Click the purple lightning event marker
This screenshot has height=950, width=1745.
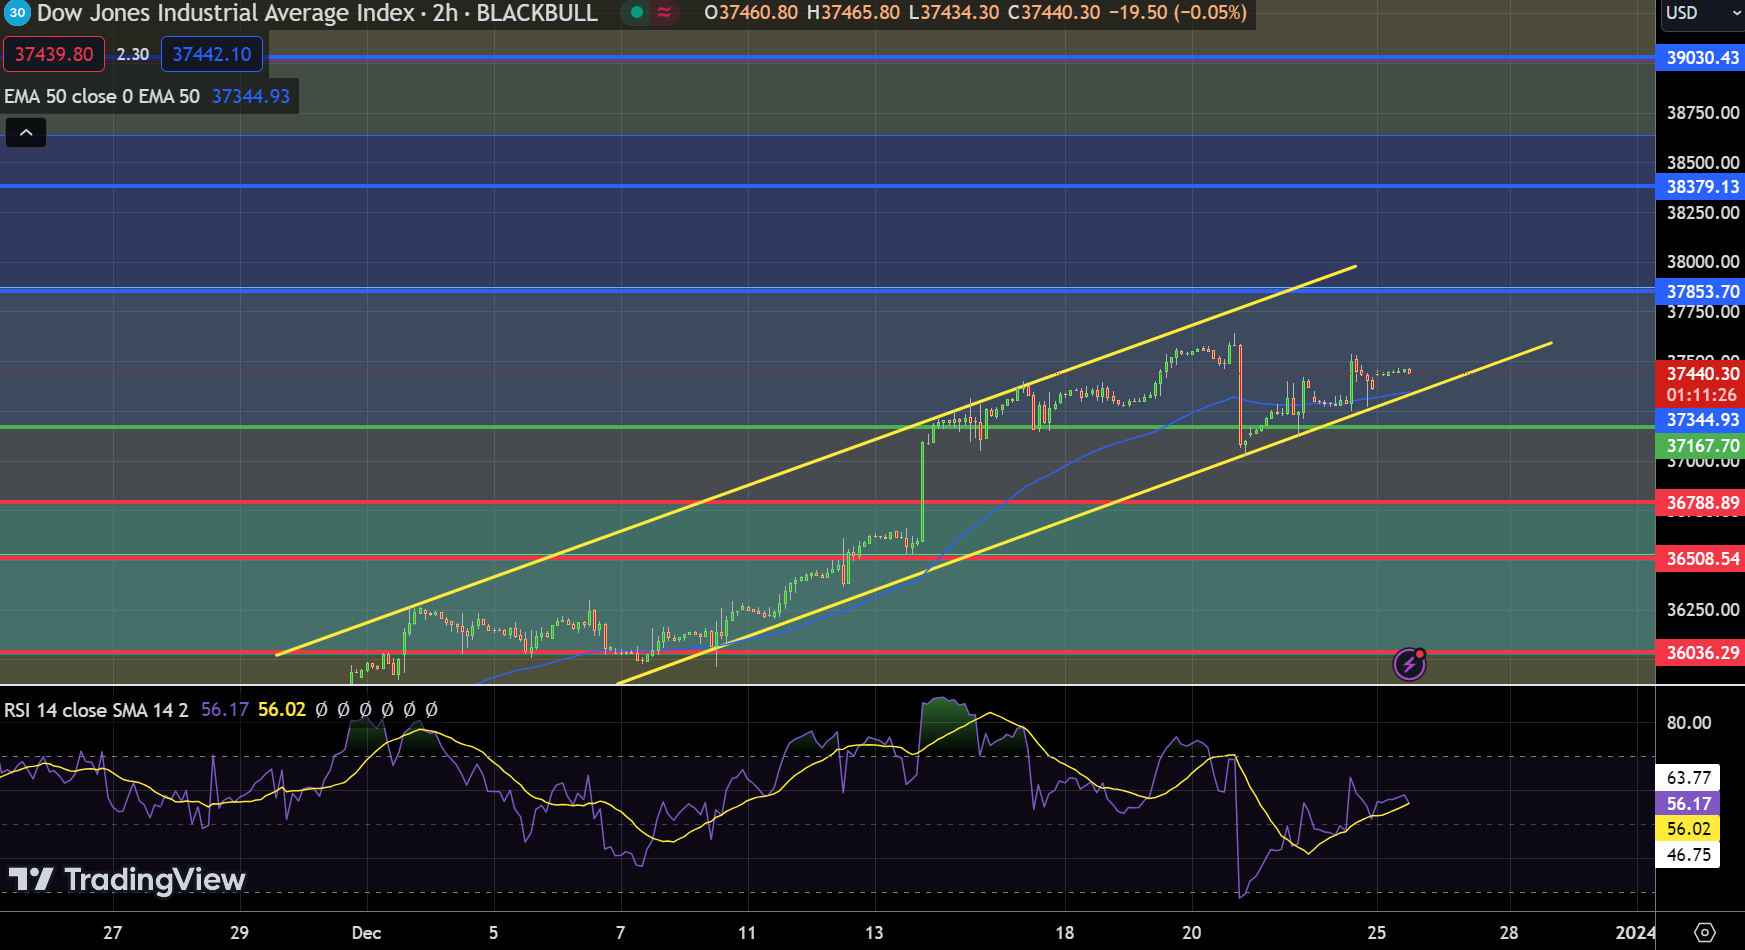click(1409, 663)
